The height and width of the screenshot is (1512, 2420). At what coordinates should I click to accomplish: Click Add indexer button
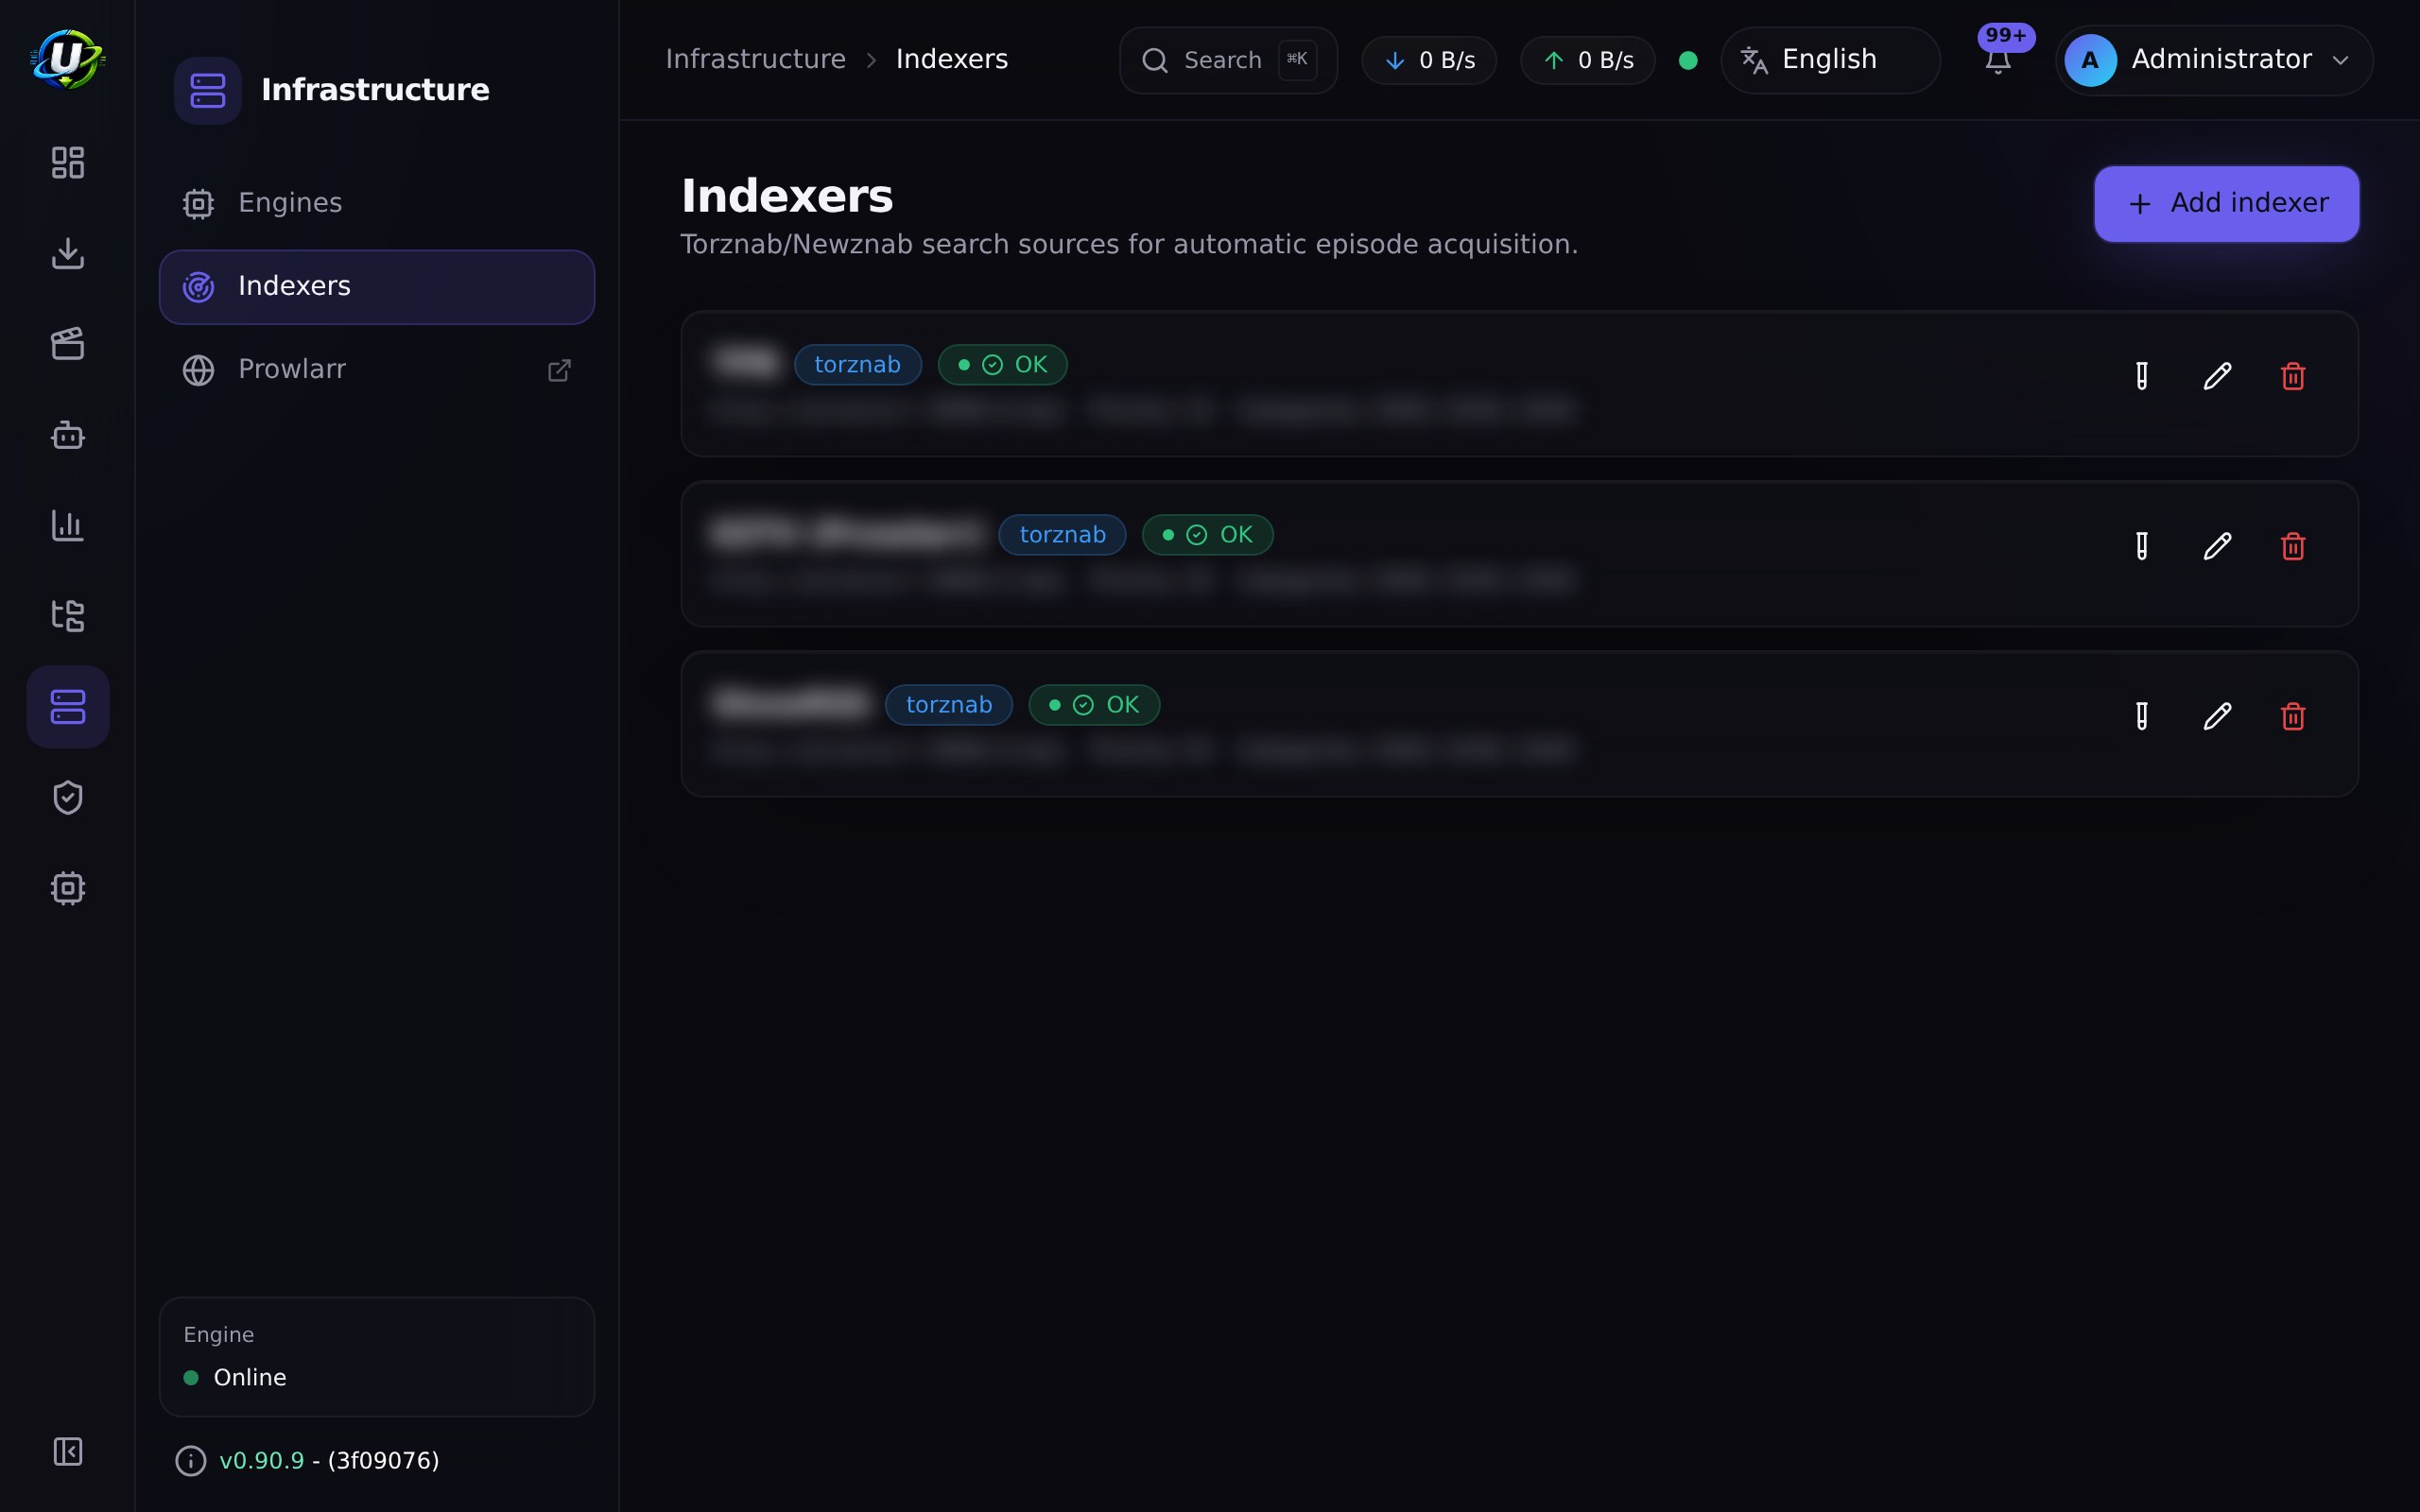tap(2226, 204)
